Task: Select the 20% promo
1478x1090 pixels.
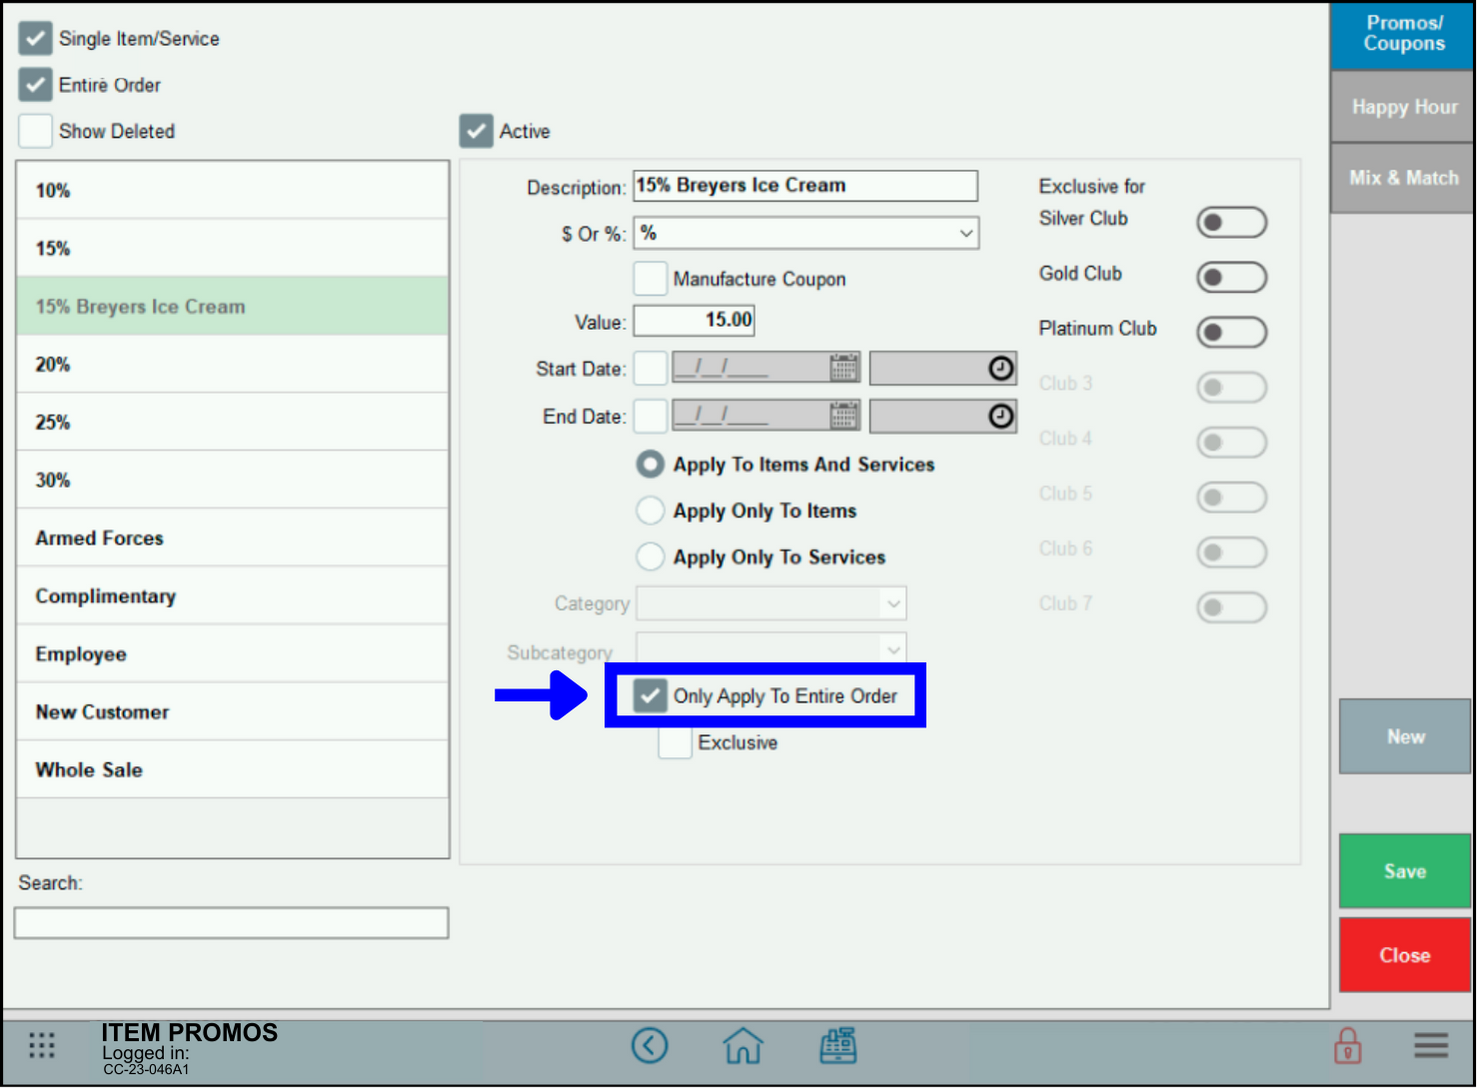Action: (232, 364)
